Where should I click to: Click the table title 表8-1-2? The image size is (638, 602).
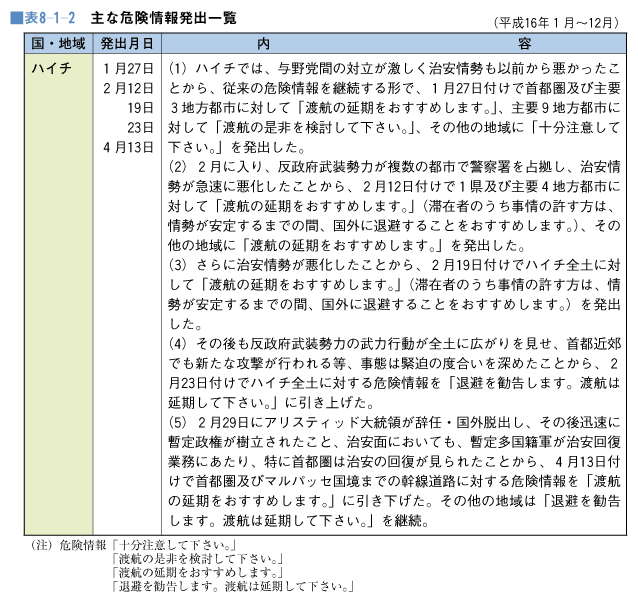pyautogui.click(x=50, y=18)
